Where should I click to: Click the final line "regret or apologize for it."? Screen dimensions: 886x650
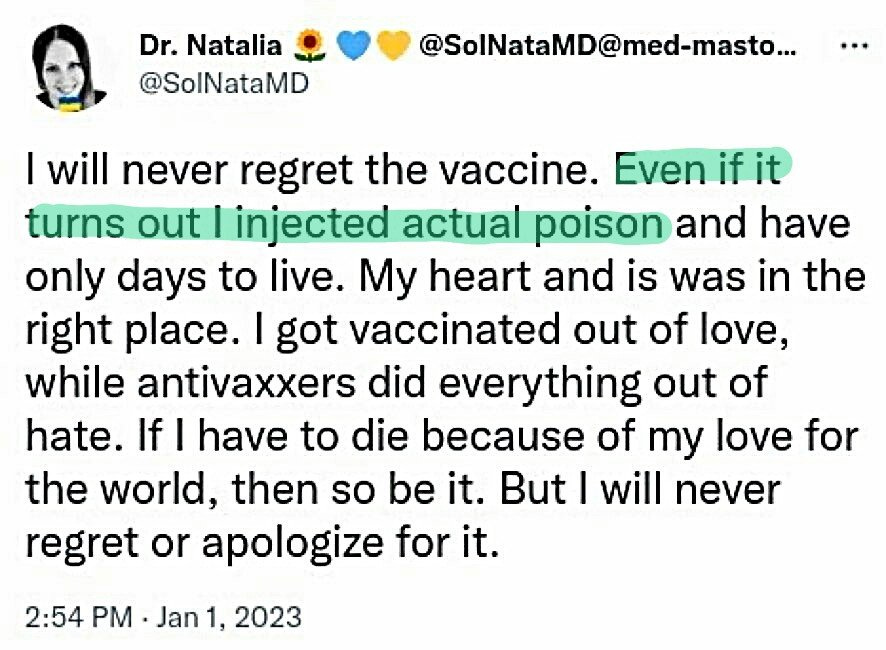[x=262, y=543]
